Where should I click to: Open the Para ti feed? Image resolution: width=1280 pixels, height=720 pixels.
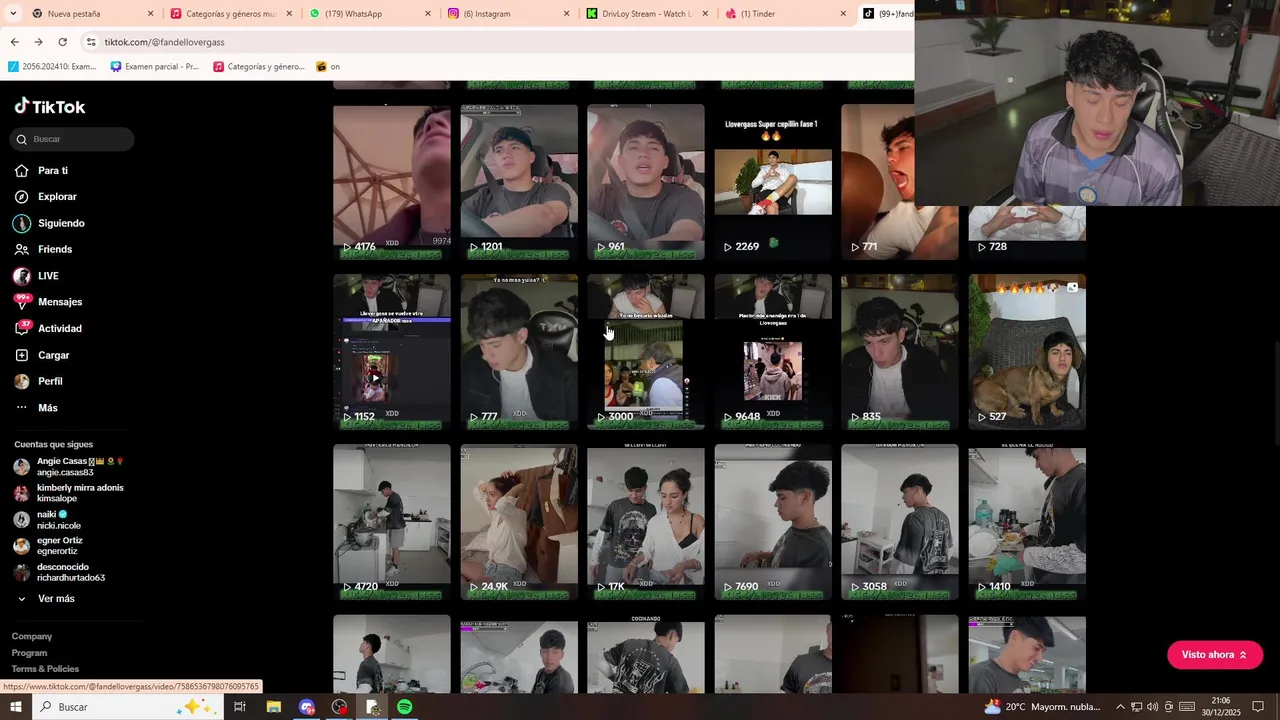pos(41,171)
